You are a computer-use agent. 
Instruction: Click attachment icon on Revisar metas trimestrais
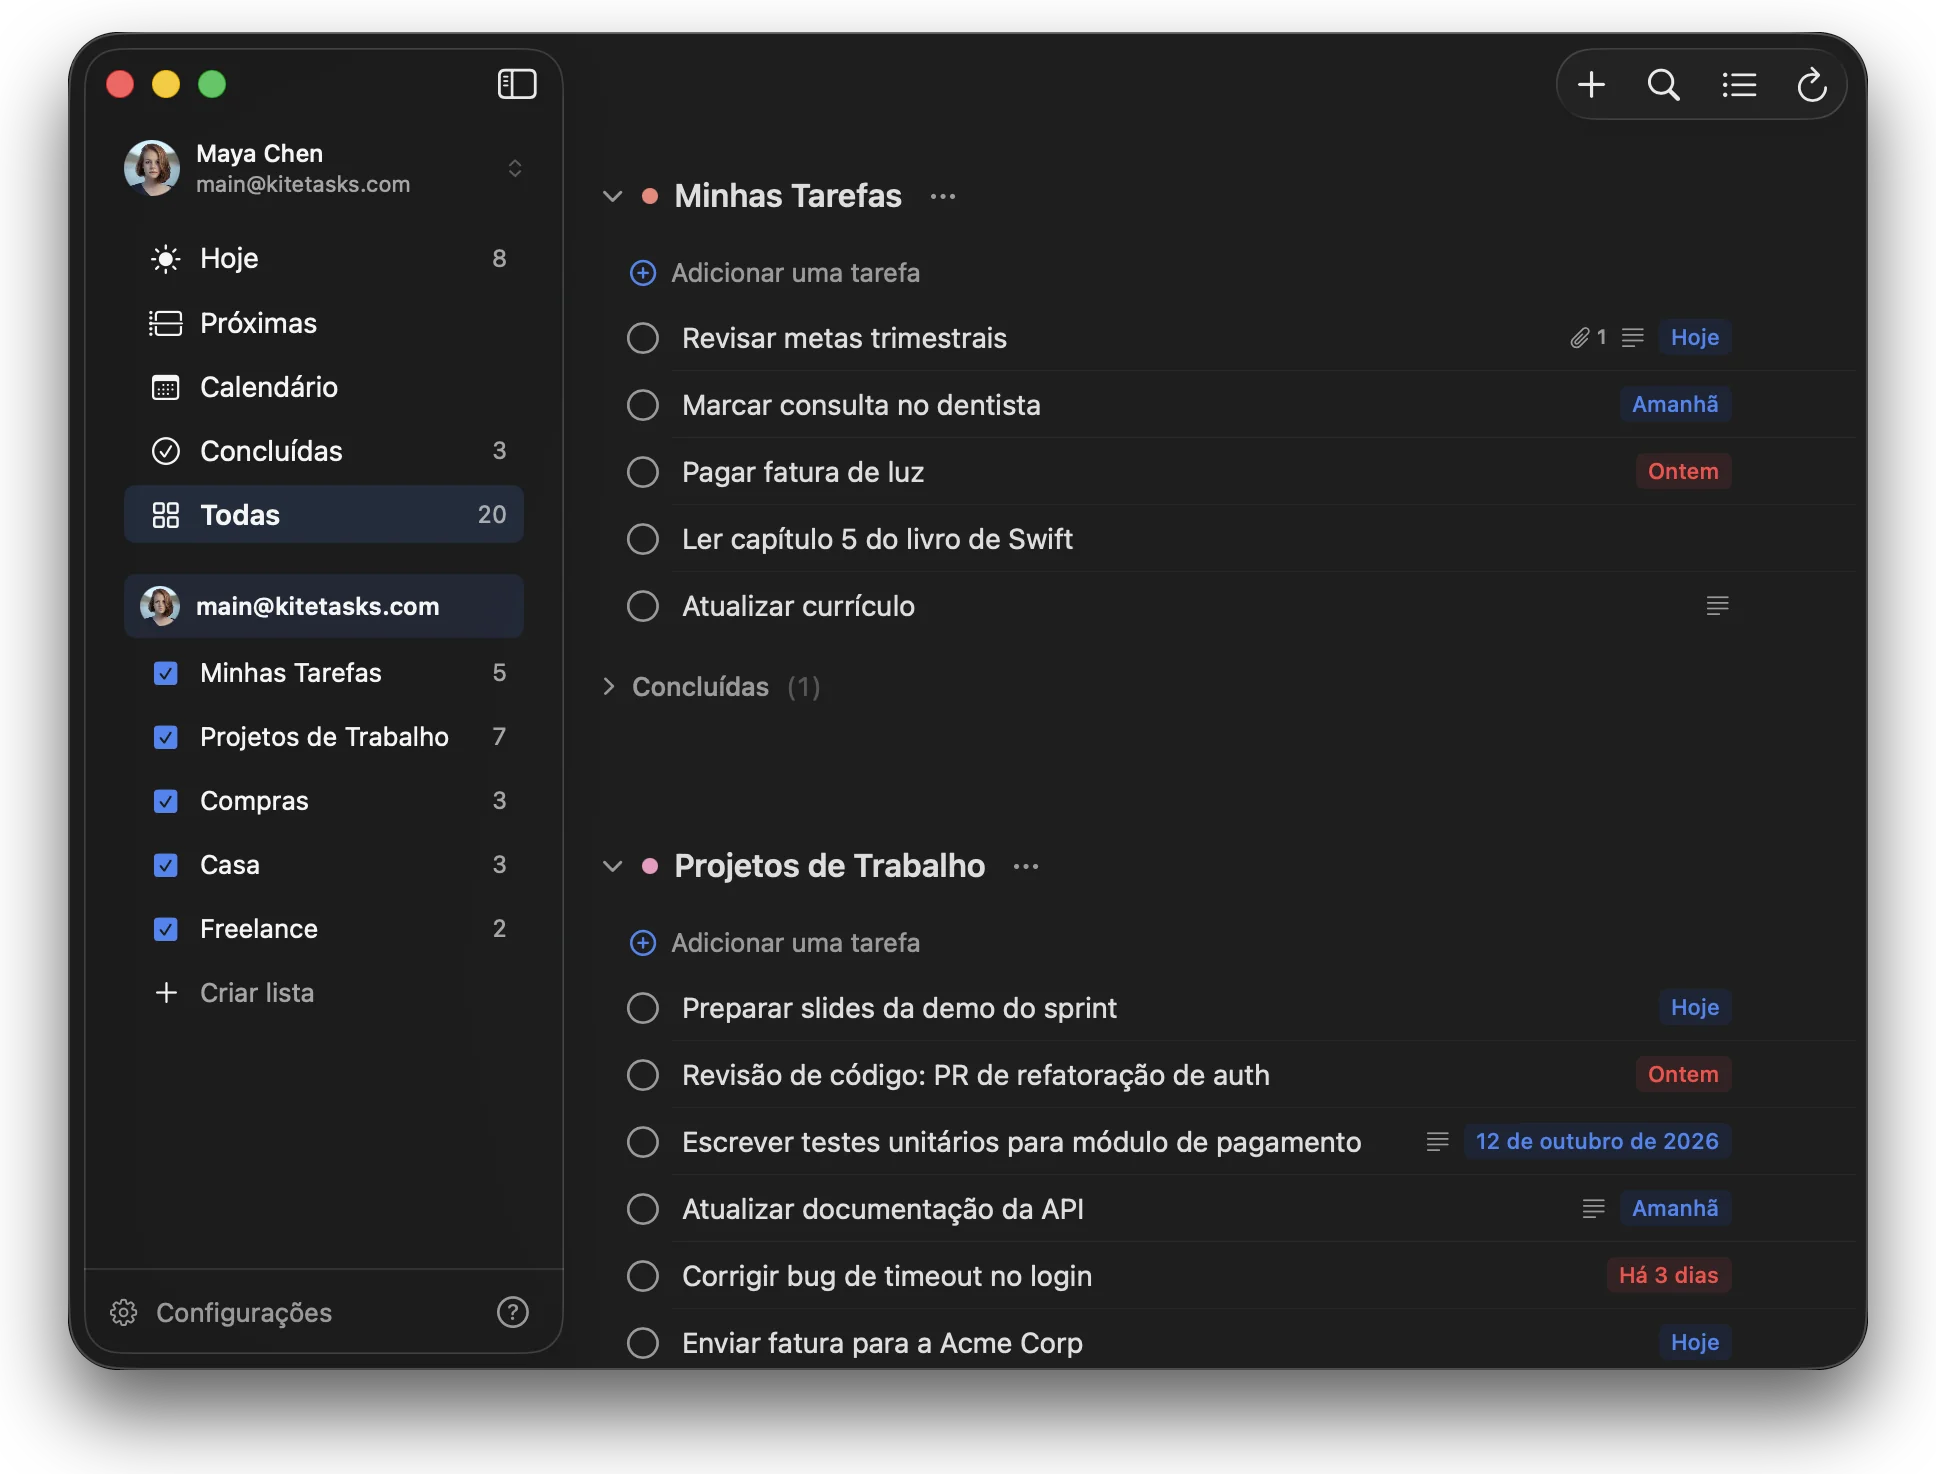tap(1580, 338)
